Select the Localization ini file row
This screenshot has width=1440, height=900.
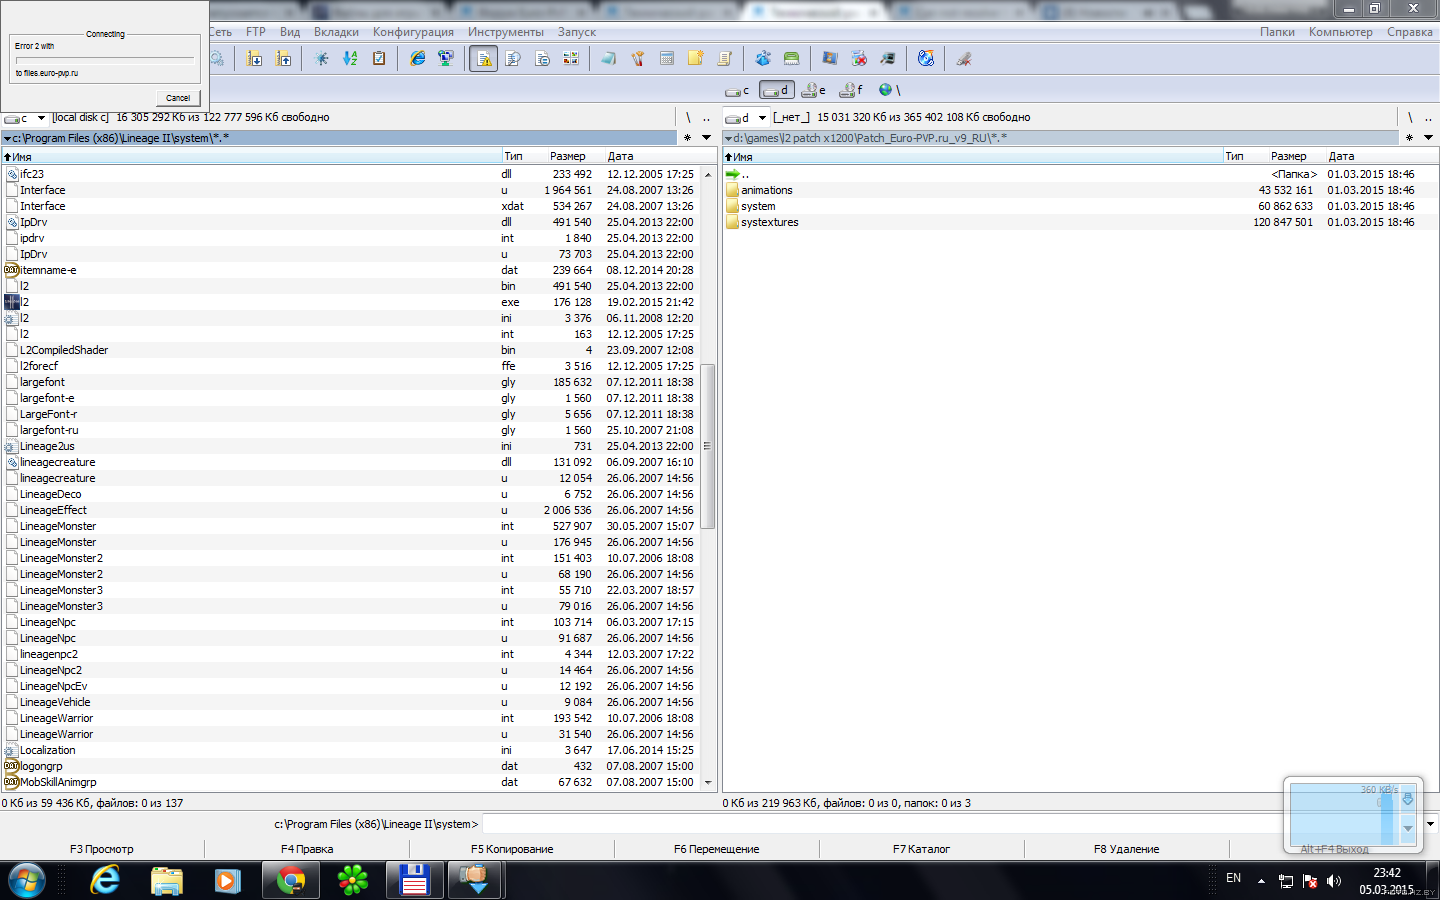[350, 750]
